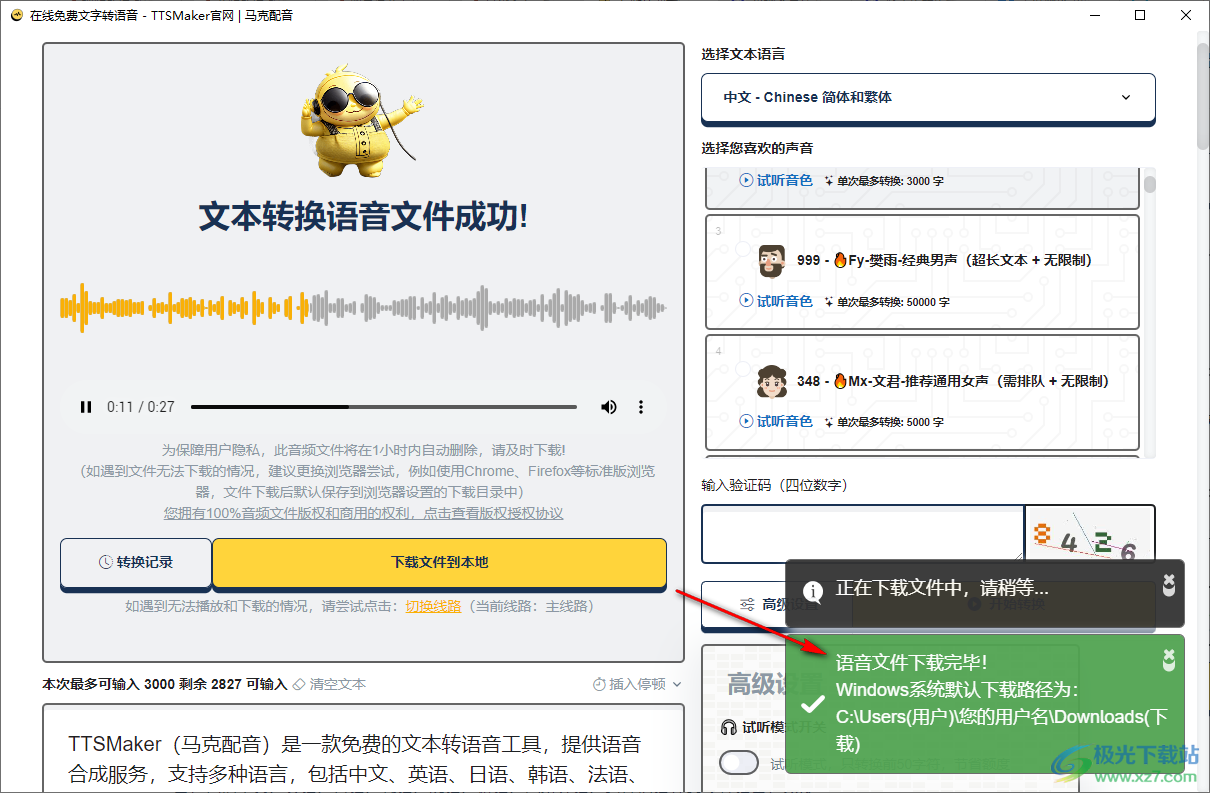1210x793 pixels.
Task: Mute the audio player speaker icon
Action: pyautogui.click(x=608, y=406)
